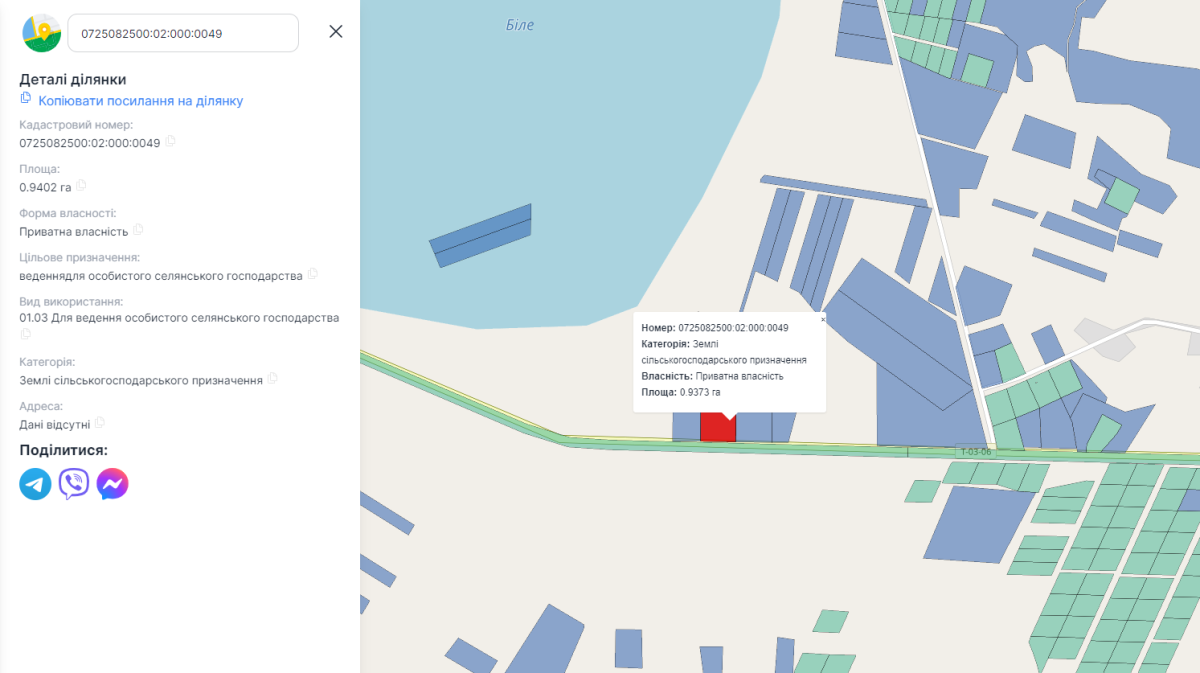Select the red highlighted parcel

pyautogui.click(x=718, y=428)
